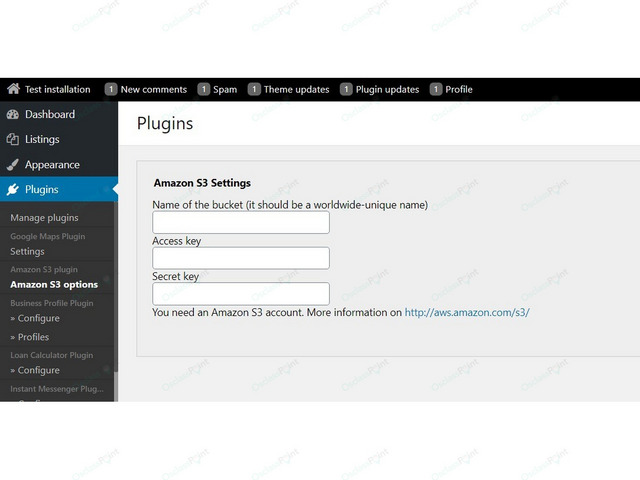
Task: Click the New comments count badge
Action: tap(111, 89)
